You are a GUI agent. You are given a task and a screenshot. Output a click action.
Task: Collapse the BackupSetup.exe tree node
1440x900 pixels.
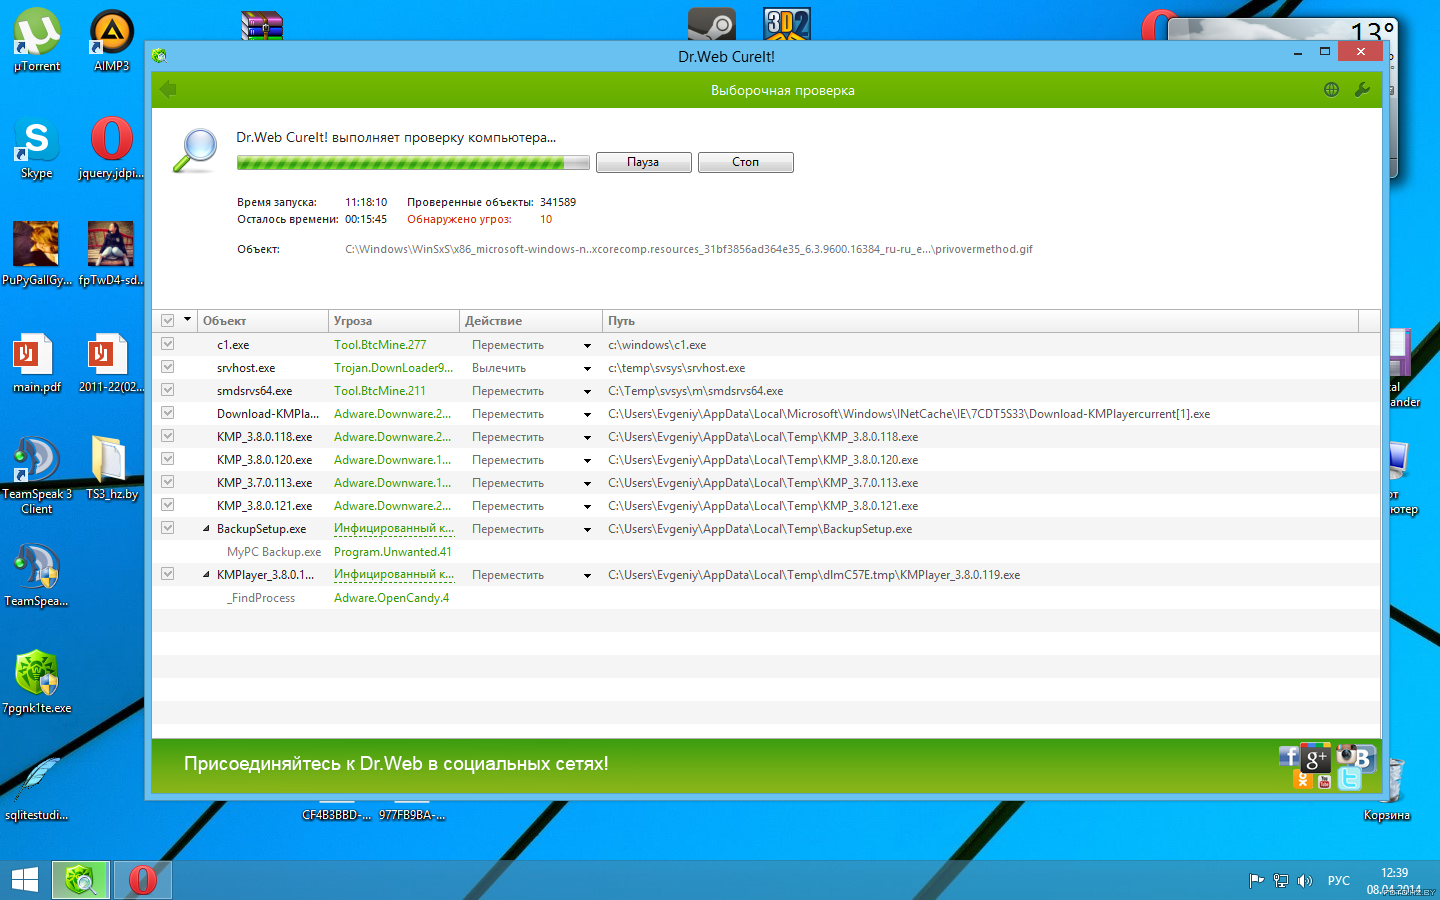(206, 529)
